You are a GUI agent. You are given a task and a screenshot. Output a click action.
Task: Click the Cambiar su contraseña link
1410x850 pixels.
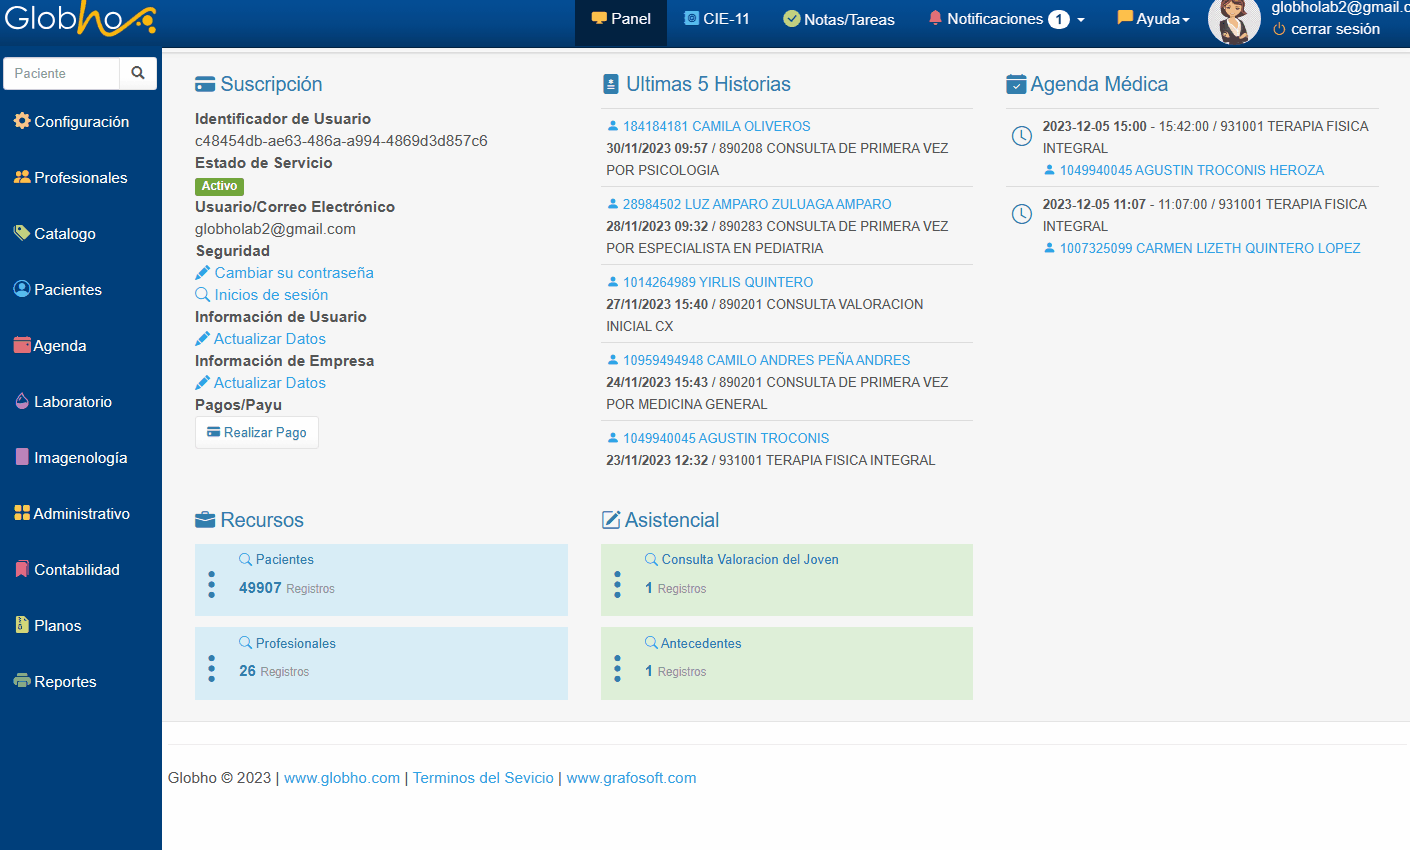tap(293, 273)
